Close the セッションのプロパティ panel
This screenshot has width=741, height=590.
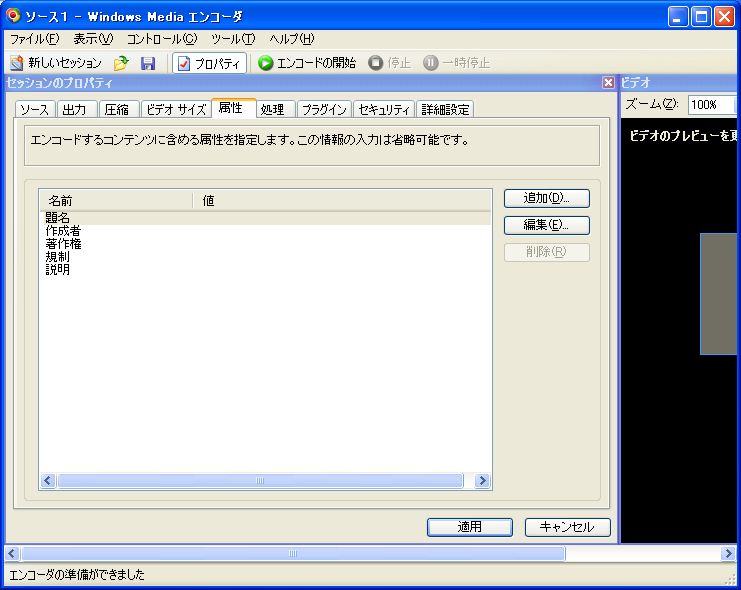click(x=608, y=83)
